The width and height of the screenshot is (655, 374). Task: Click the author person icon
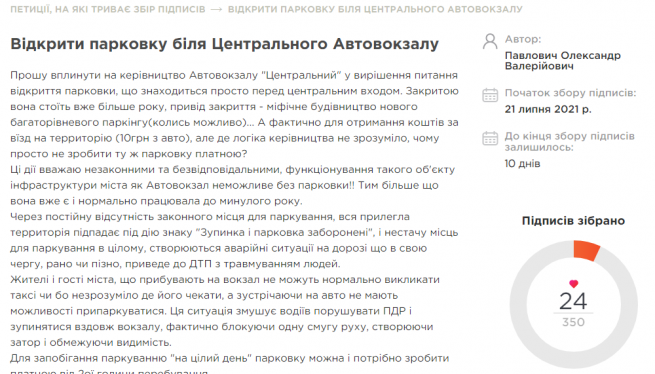[490, 42]
